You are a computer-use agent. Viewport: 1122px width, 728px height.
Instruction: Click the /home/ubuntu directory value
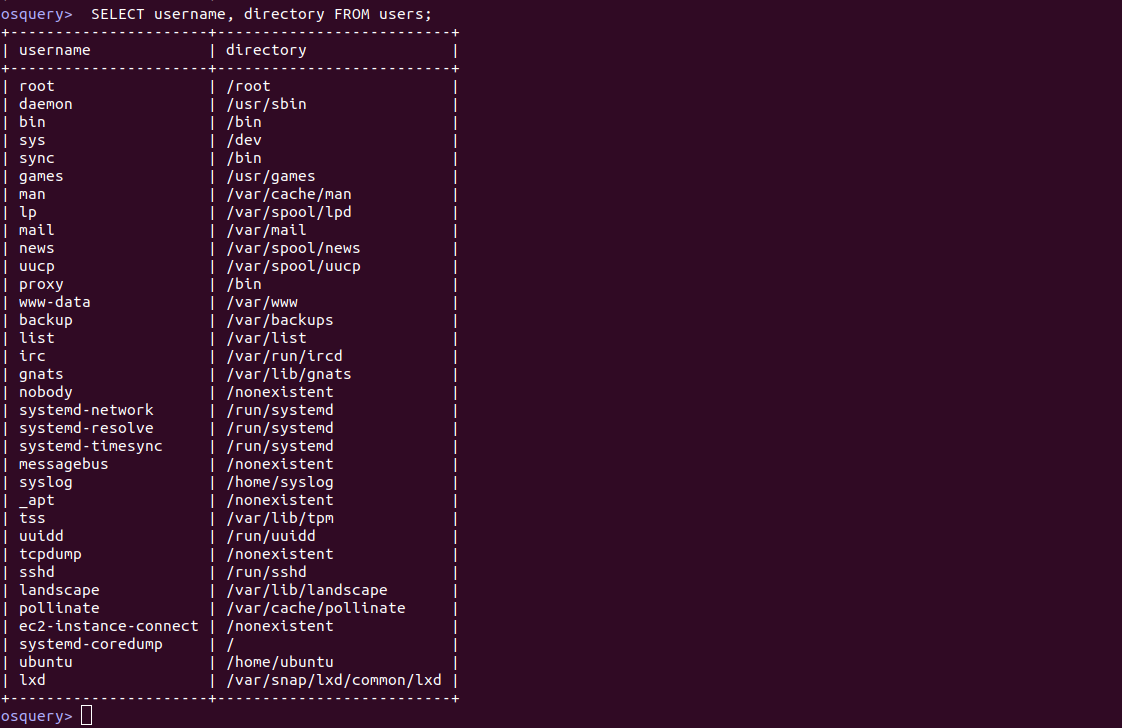(x=280, y=662)
